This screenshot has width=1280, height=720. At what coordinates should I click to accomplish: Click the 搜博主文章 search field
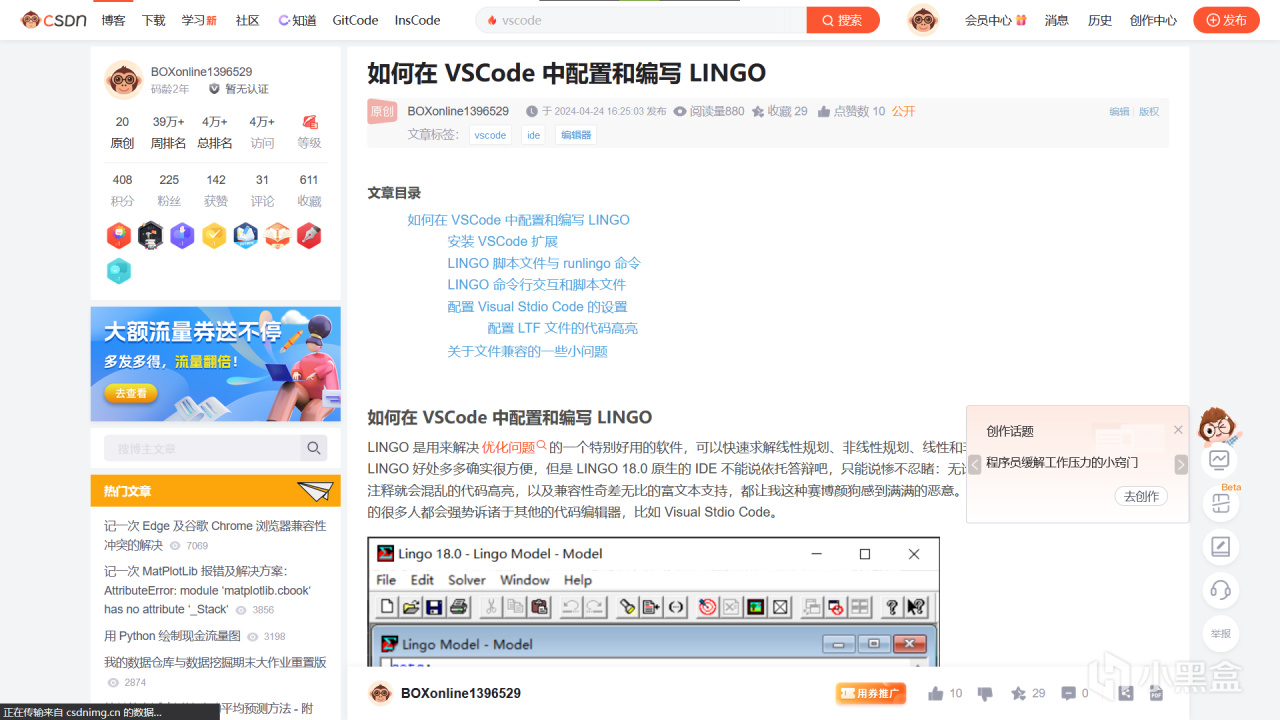click(202, 448)
